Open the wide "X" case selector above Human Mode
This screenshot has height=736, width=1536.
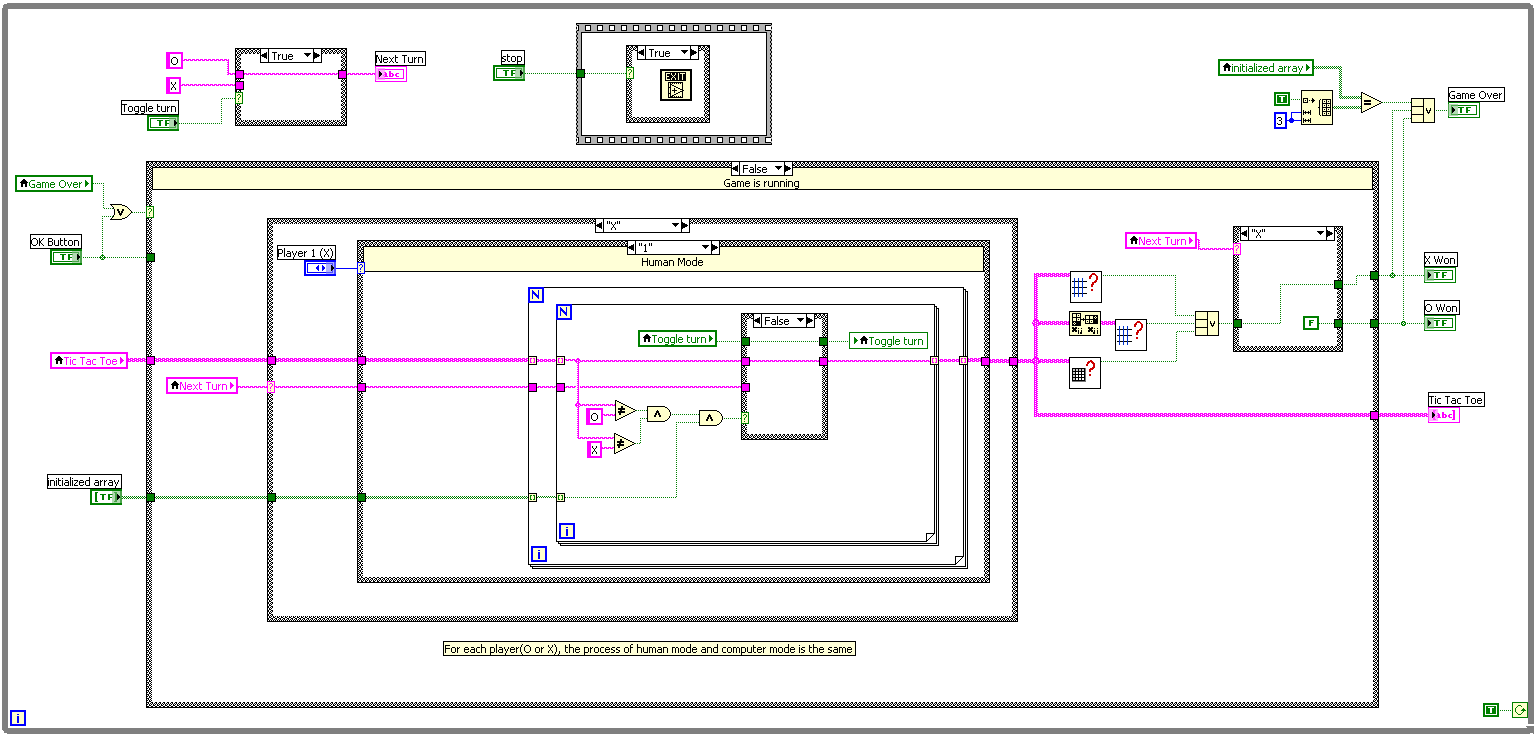[x=642, y=226]
